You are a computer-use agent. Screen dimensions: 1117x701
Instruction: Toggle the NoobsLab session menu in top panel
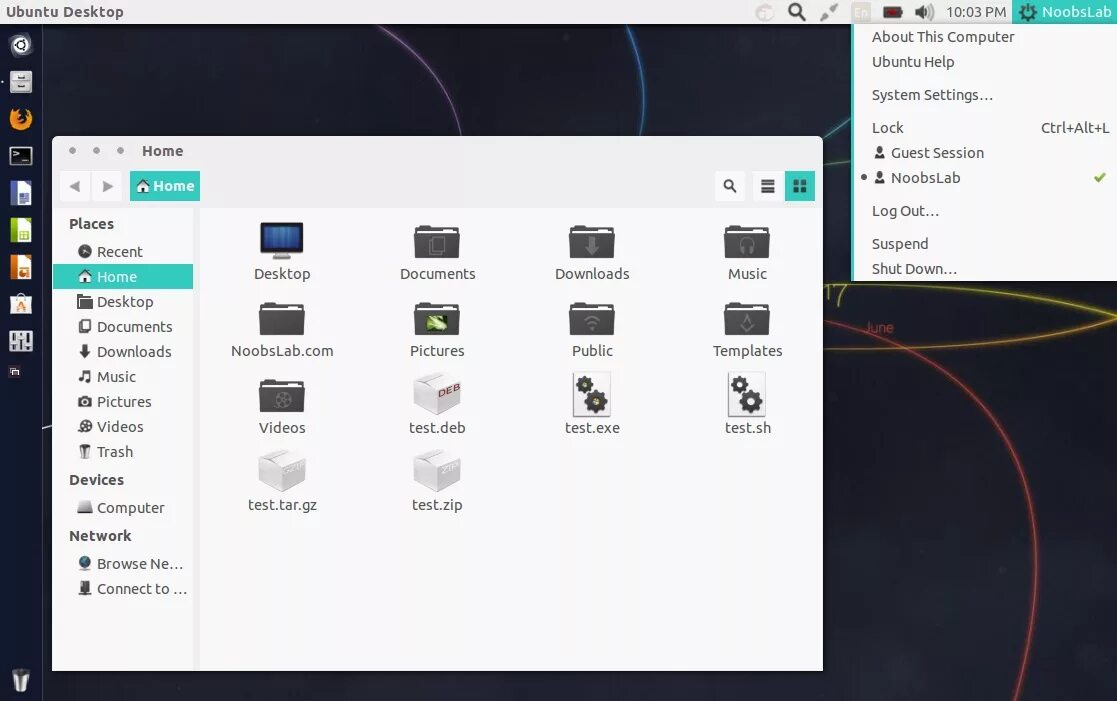pos(1064,11)
